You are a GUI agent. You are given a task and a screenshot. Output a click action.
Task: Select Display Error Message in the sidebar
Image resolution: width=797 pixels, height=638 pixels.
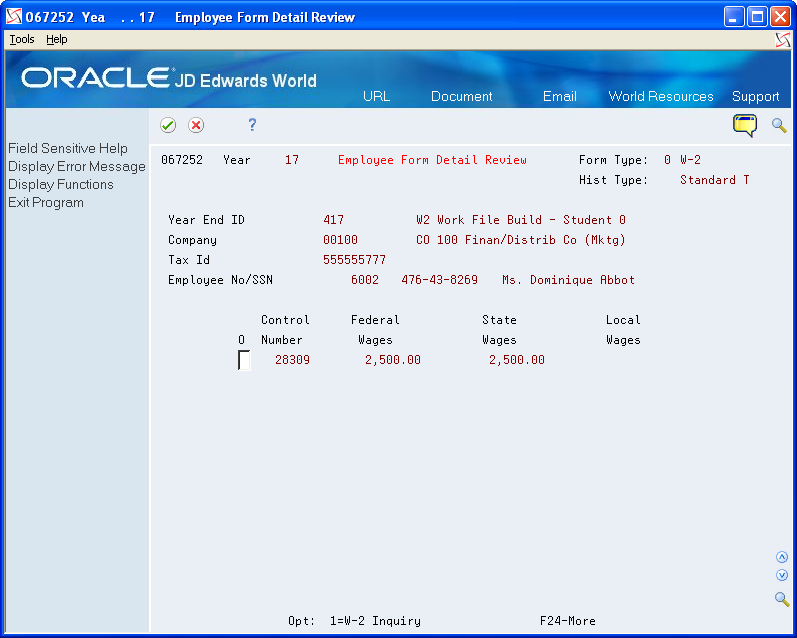click(x=77, y=167)
